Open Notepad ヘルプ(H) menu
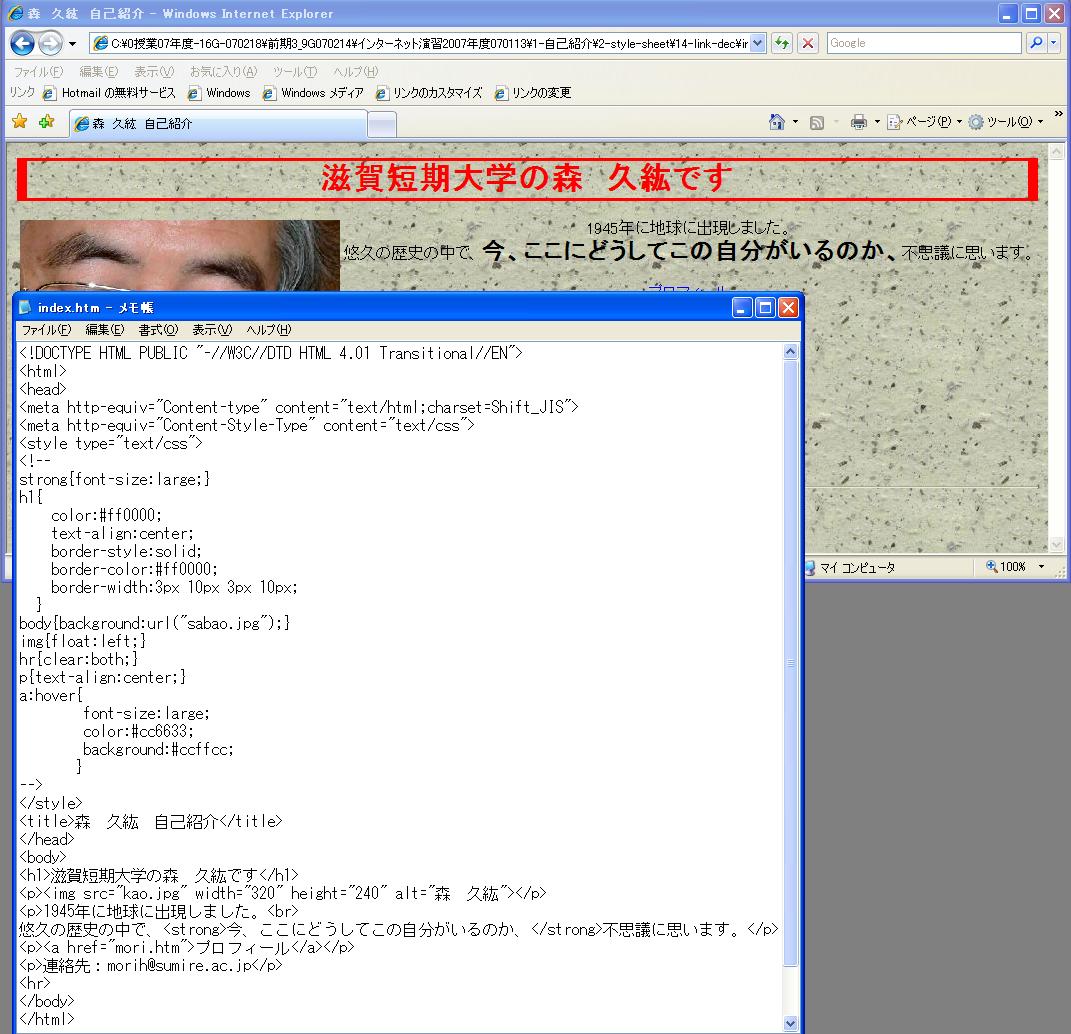 click(269, 330)
